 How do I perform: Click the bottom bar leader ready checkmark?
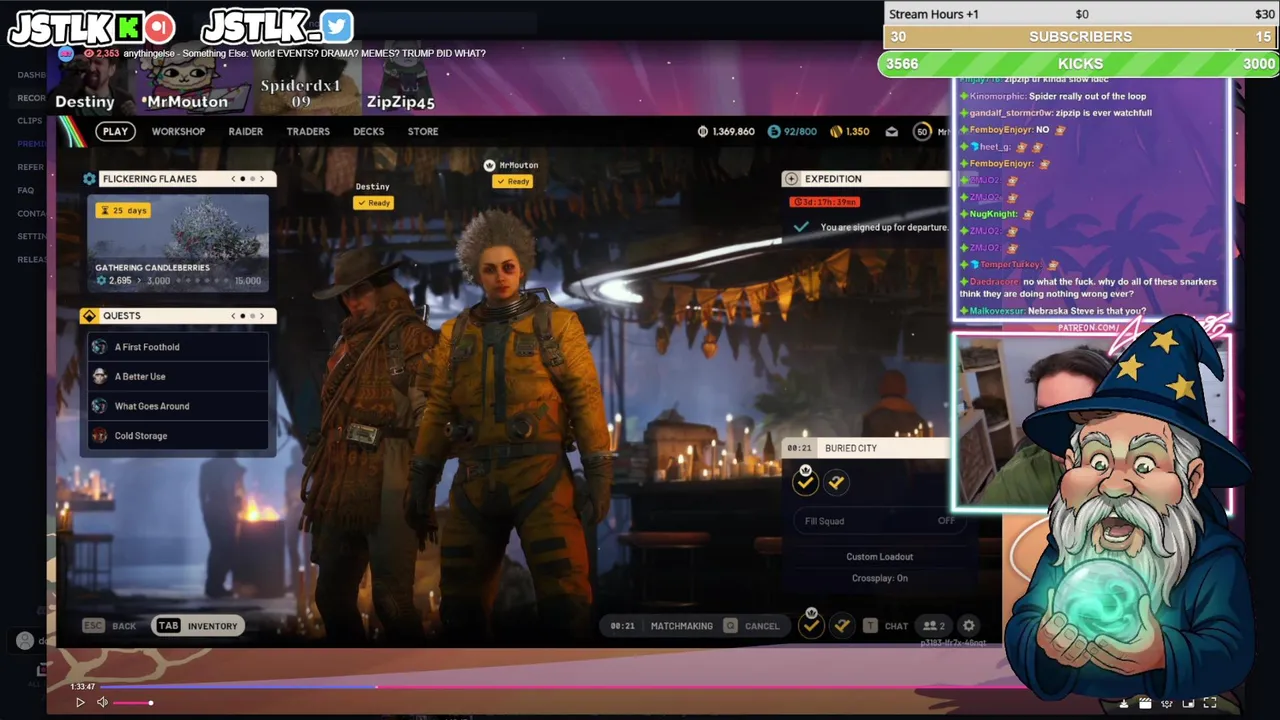812,625
